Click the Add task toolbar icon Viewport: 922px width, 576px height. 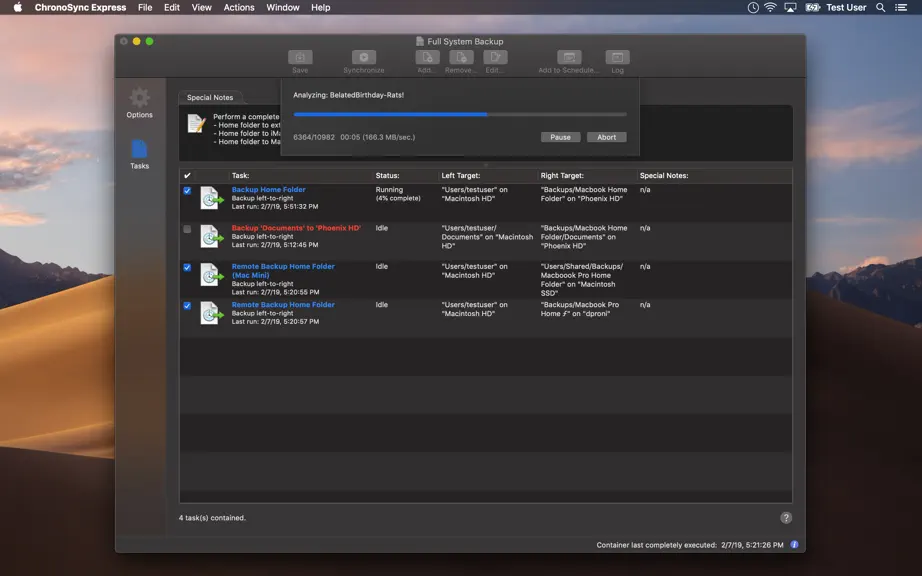click(x=427, y=58)
